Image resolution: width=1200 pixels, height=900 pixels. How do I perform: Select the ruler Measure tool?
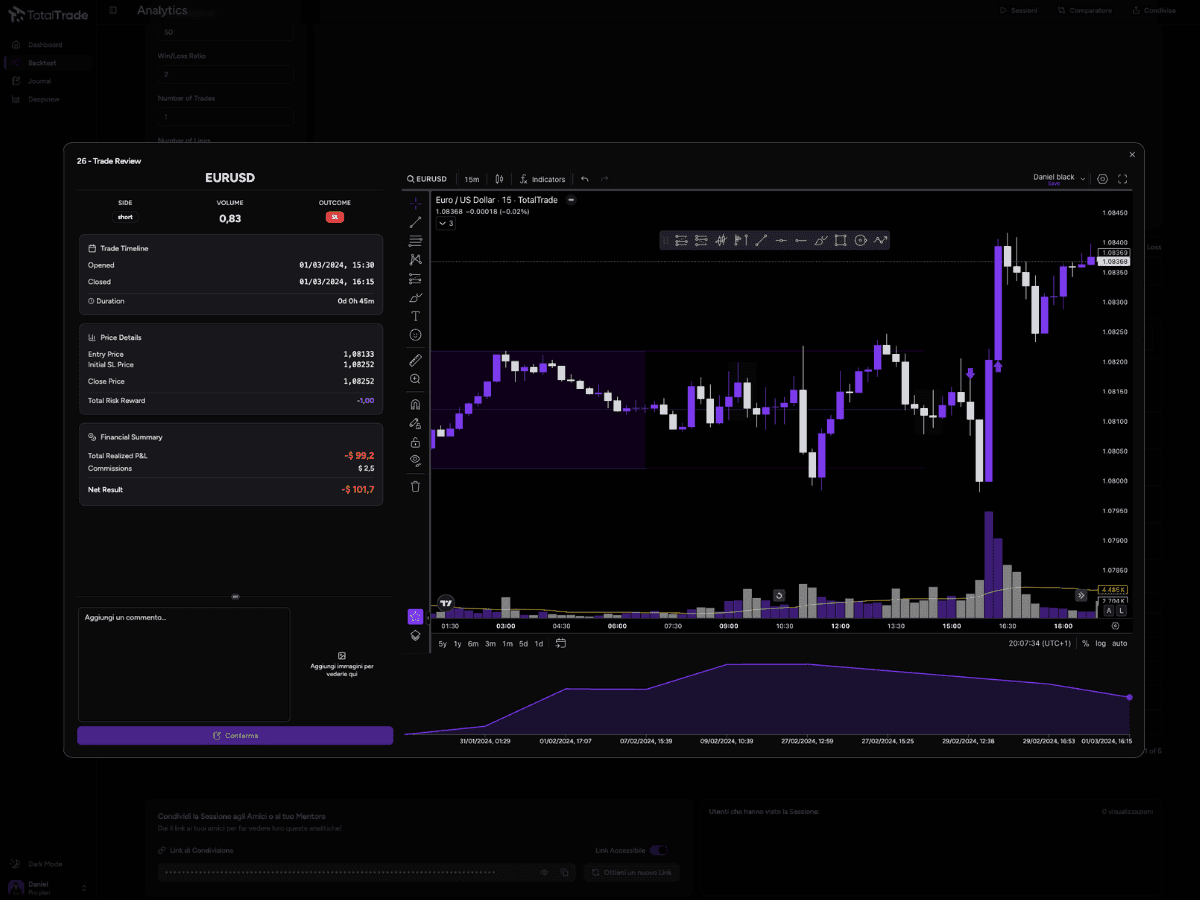pyautogui.click(x=416, y=360)
